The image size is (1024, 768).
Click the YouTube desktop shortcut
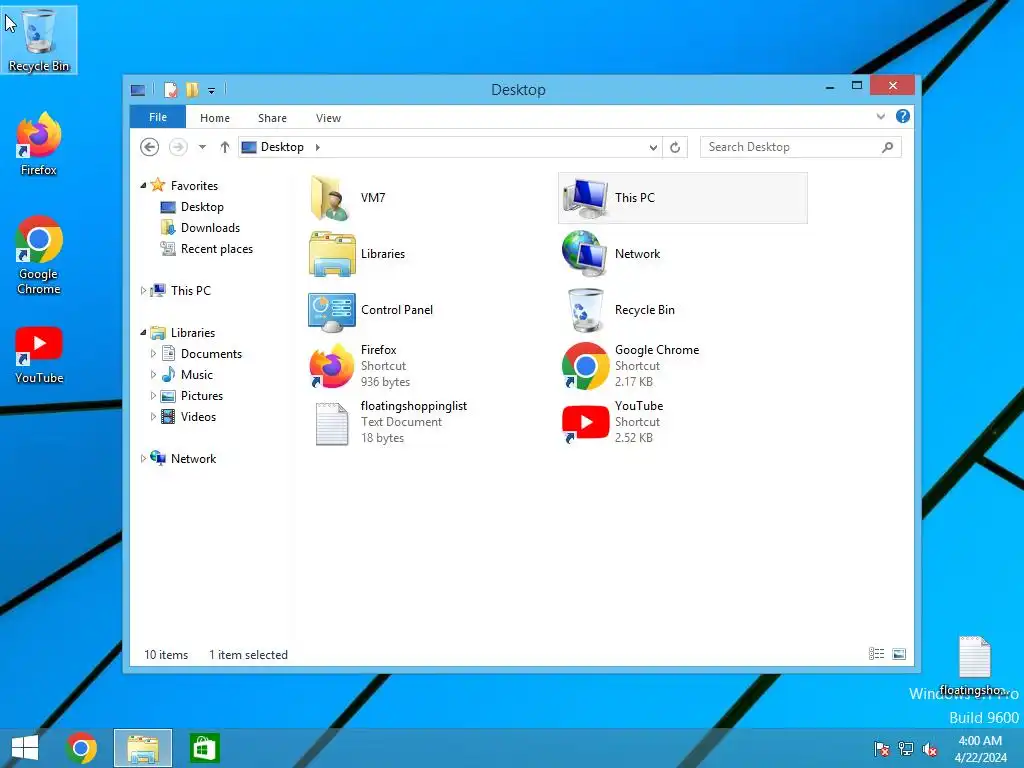(39, 356)
